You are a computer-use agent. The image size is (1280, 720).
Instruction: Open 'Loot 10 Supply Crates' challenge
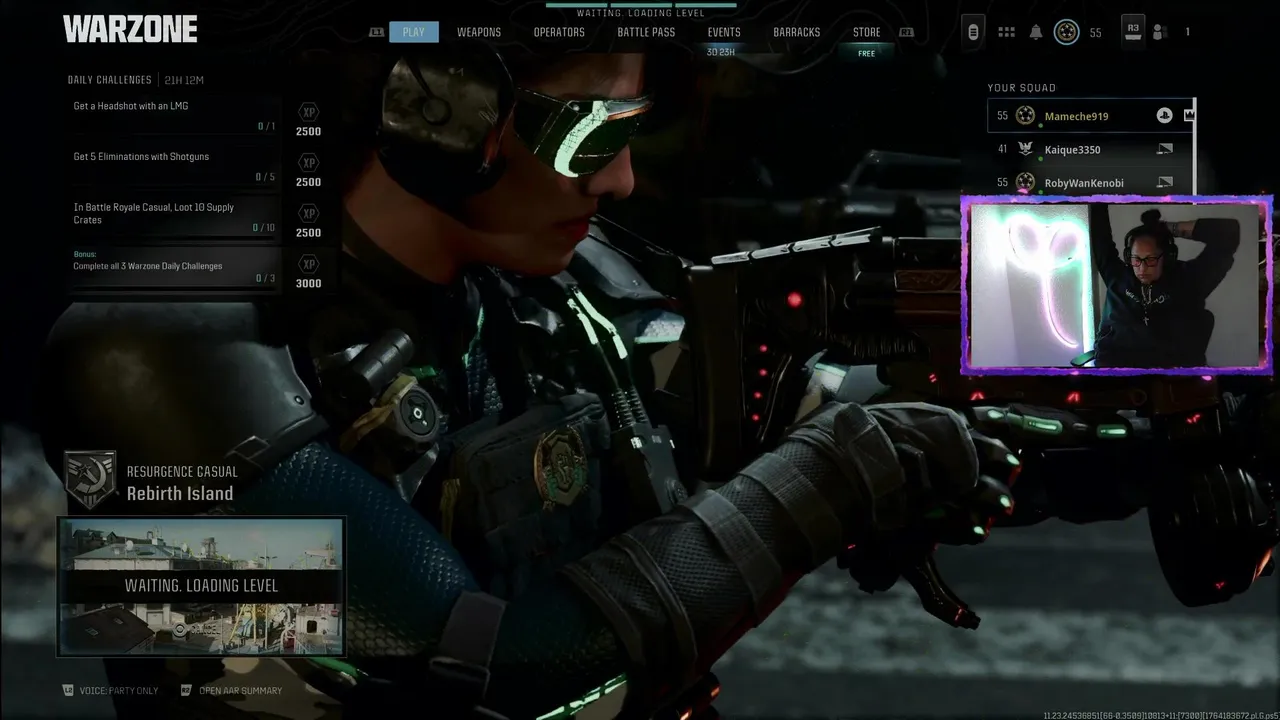175,217
